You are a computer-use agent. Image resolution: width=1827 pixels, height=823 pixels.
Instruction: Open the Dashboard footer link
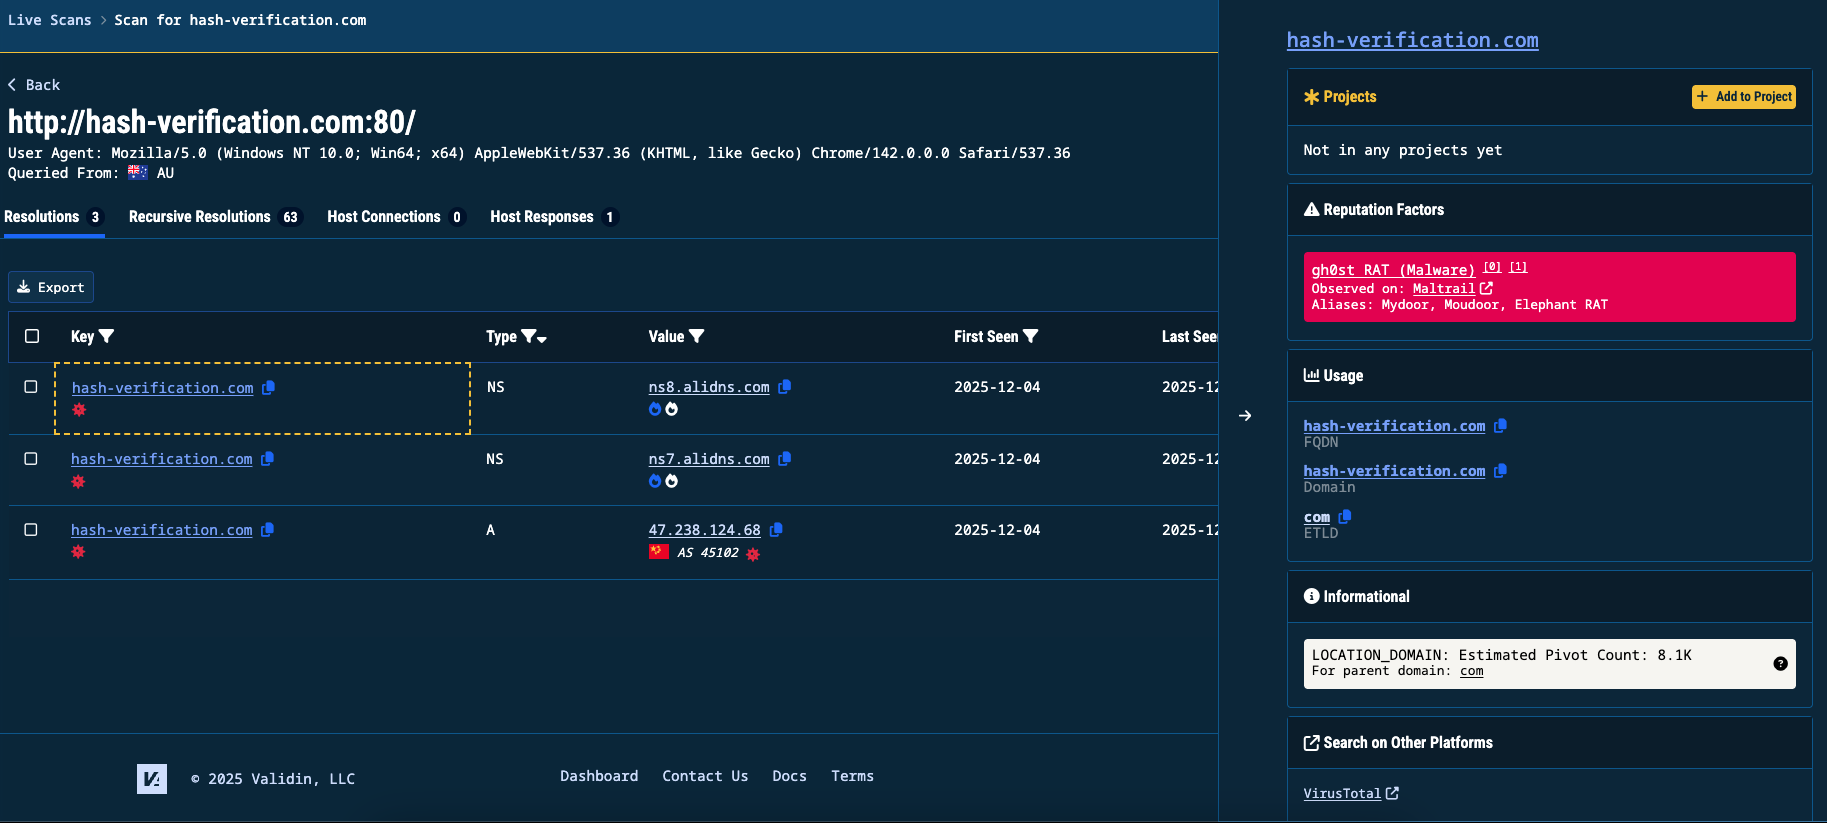(x=599, y=776)
